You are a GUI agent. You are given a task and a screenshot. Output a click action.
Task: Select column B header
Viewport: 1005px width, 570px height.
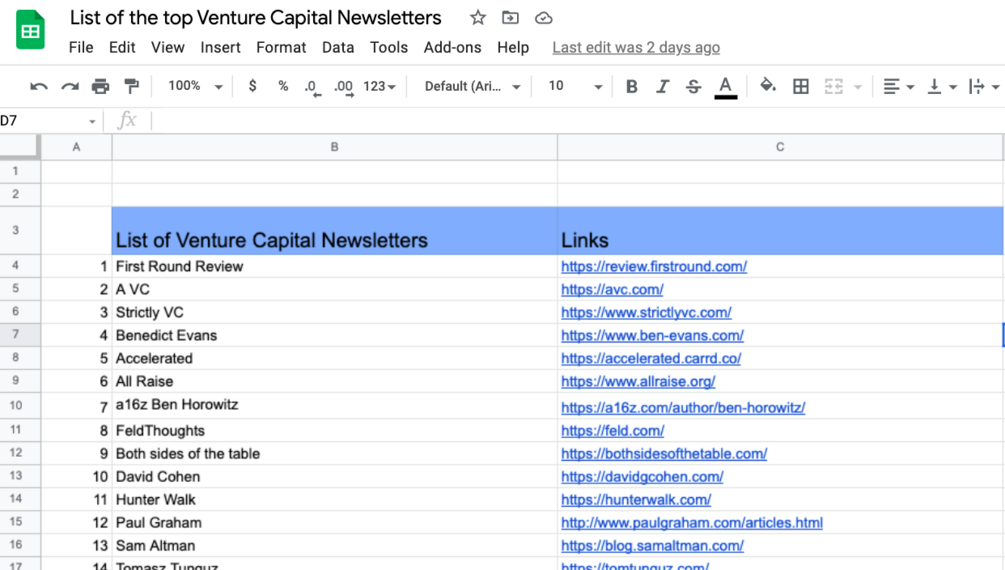click(x=335, y=147)
